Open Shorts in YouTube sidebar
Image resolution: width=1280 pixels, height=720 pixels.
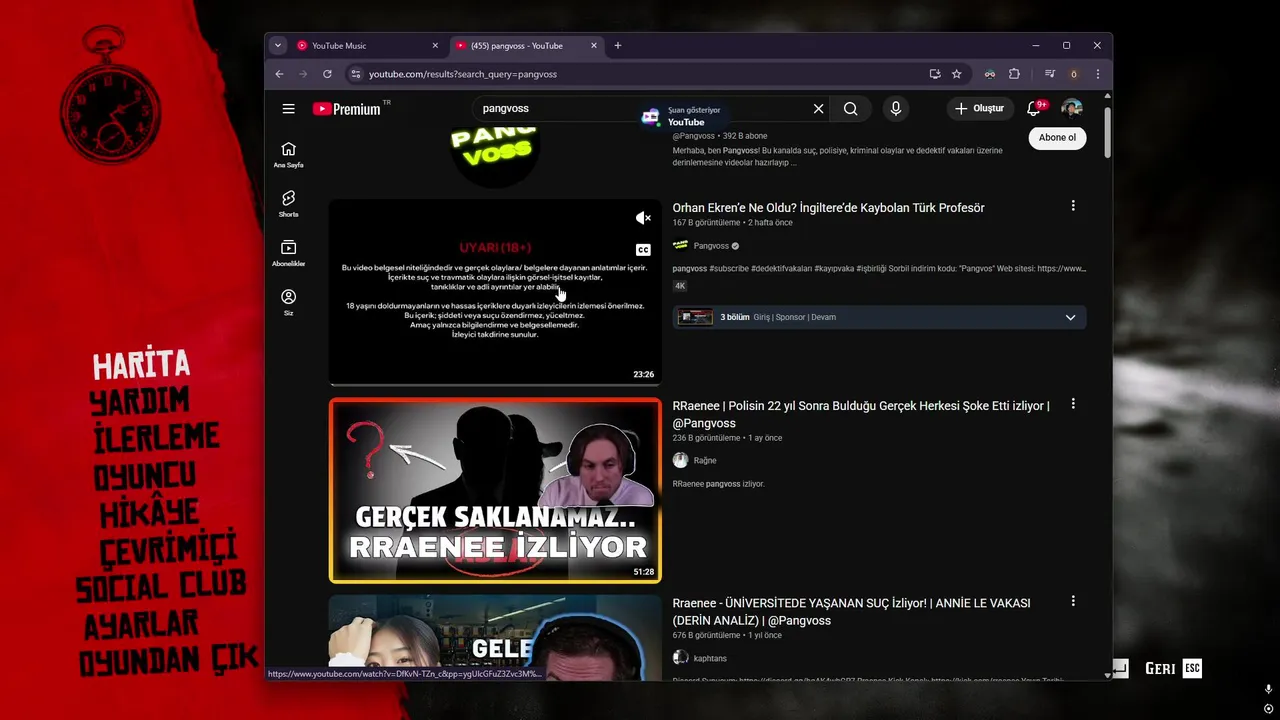point(288,204)
